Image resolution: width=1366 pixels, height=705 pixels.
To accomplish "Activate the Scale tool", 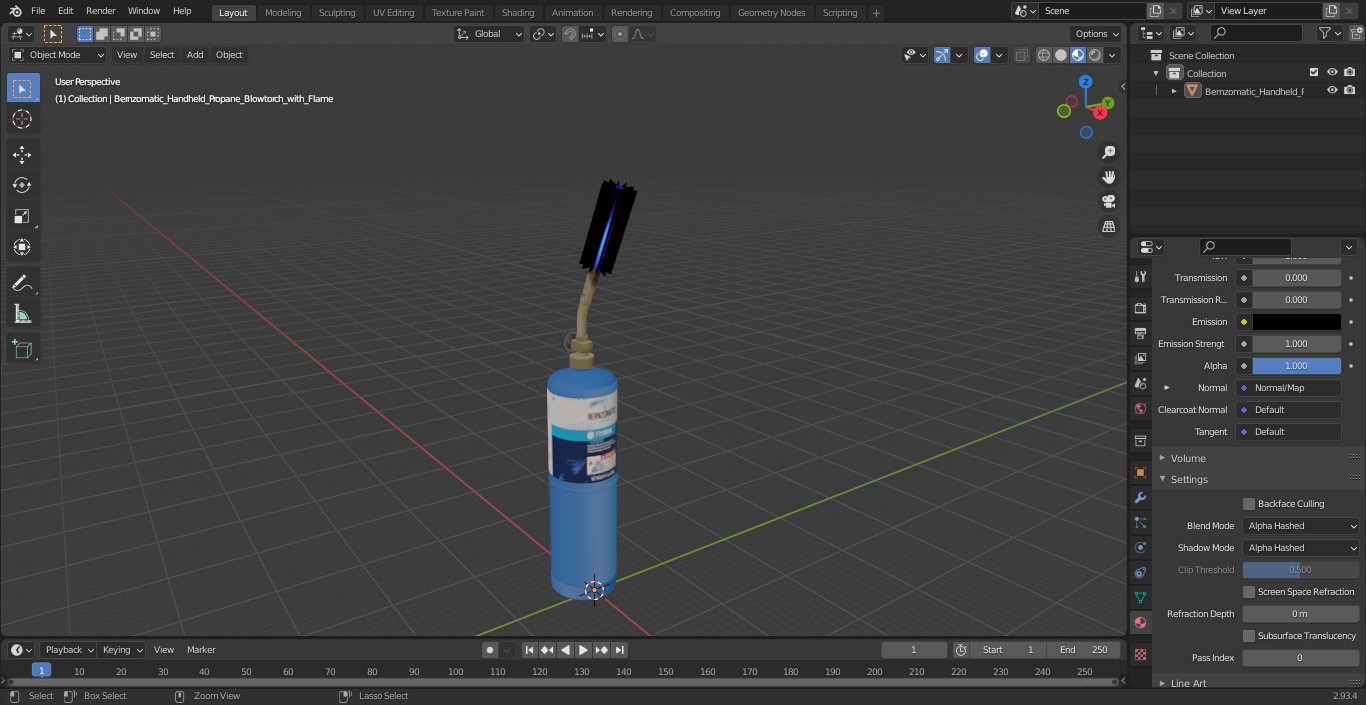I will click(x=22, y=216).
